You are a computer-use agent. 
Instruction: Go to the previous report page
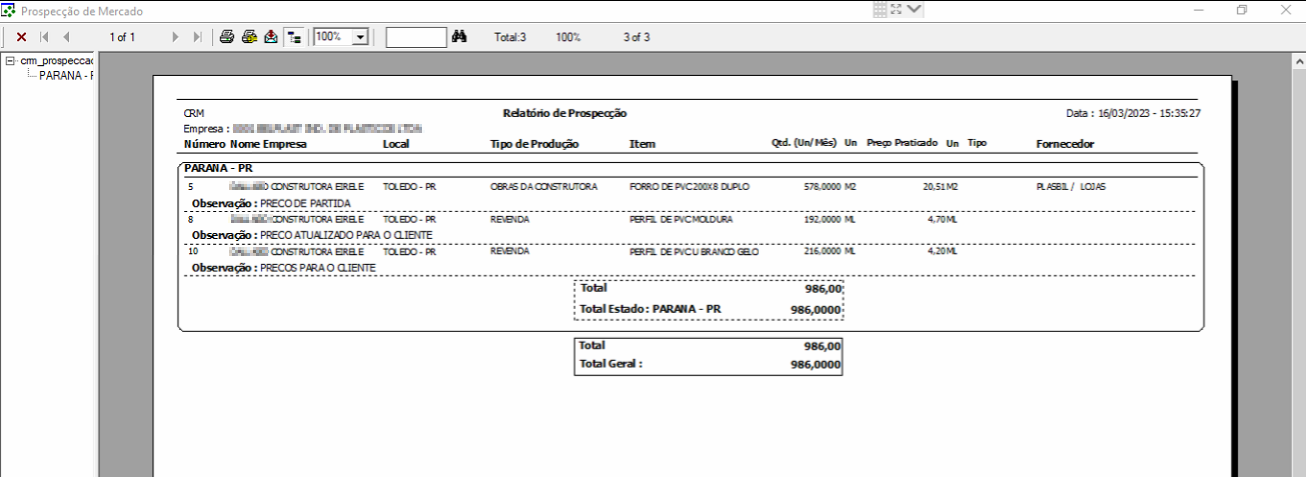[x=66, y=37]
